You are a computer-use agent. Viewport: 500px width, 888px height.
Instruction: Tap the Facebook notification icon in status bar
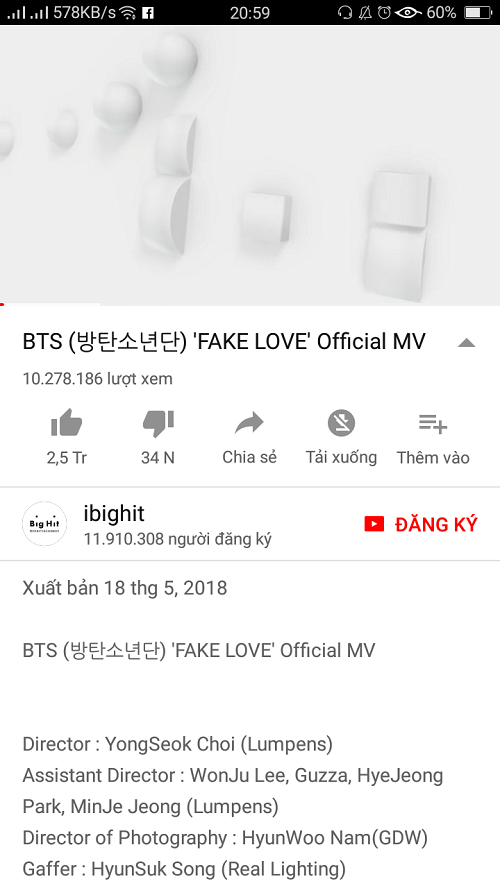click(x=148, y=12)
